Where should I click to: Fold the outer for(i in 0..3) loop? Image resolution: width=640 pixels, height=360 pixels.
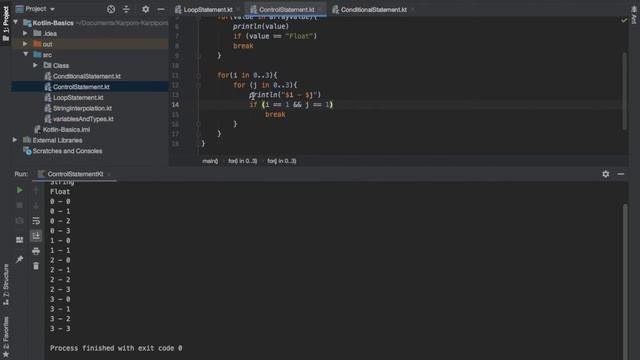[x=198, y=76]
